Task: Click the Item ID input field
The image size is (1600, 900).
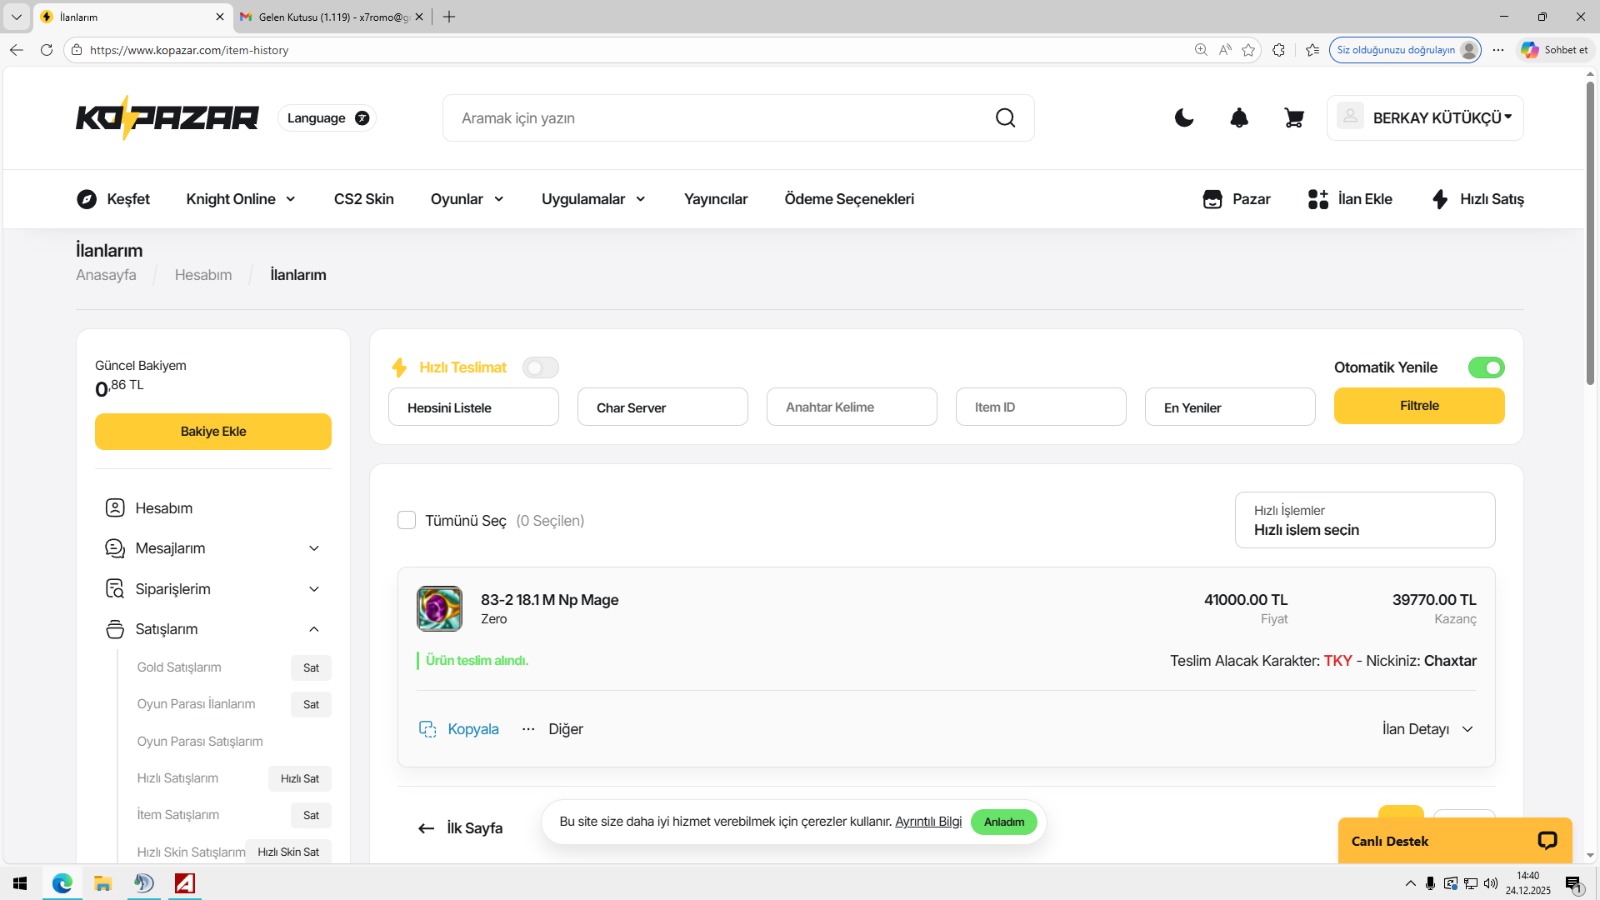Action: [x=1041, y=407]
